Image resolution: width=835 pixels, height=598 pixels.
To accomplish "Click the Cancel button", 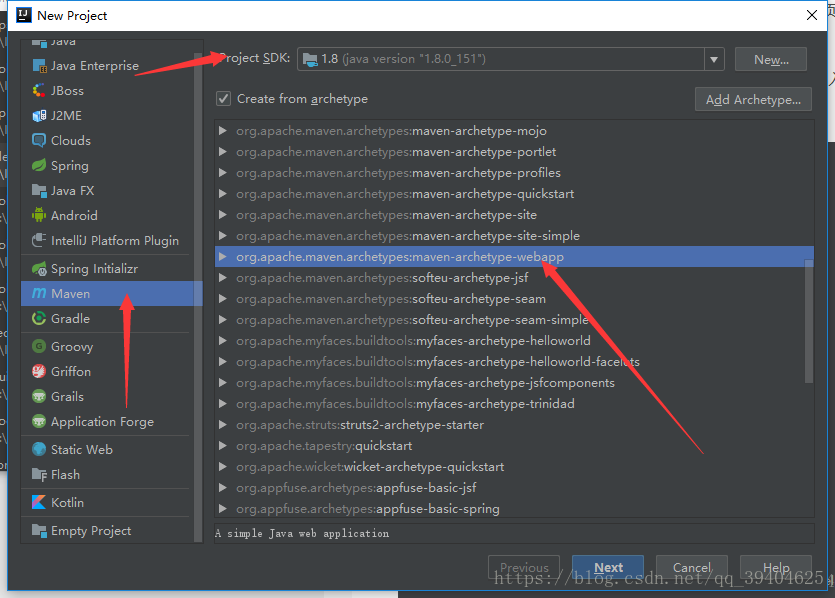I will (x=692, y=567).
